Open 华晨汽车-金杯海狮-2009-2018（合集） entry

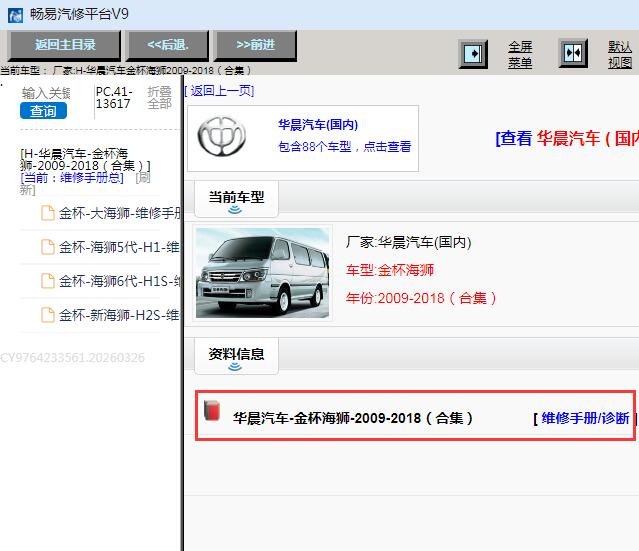pyautogui.click(x=353, y=418)
